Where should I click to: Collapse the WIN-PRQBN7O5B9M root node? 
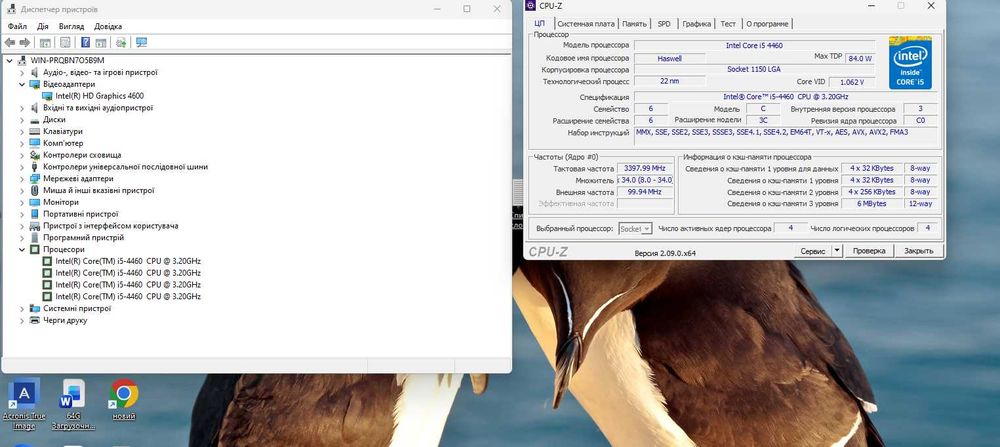tap(9, 61)
